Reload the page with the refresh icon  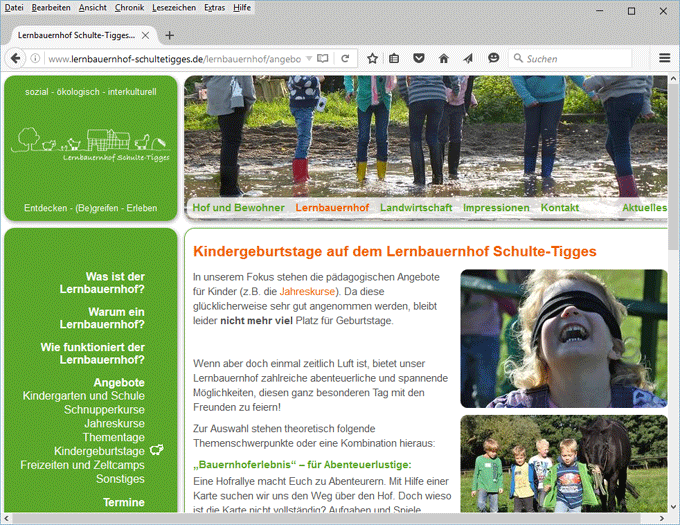(345, 58)
